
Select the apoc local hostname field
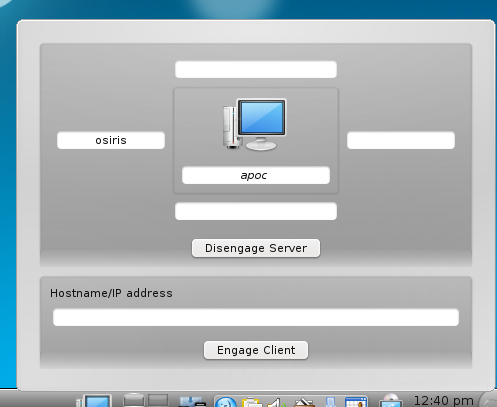point(256,175)
